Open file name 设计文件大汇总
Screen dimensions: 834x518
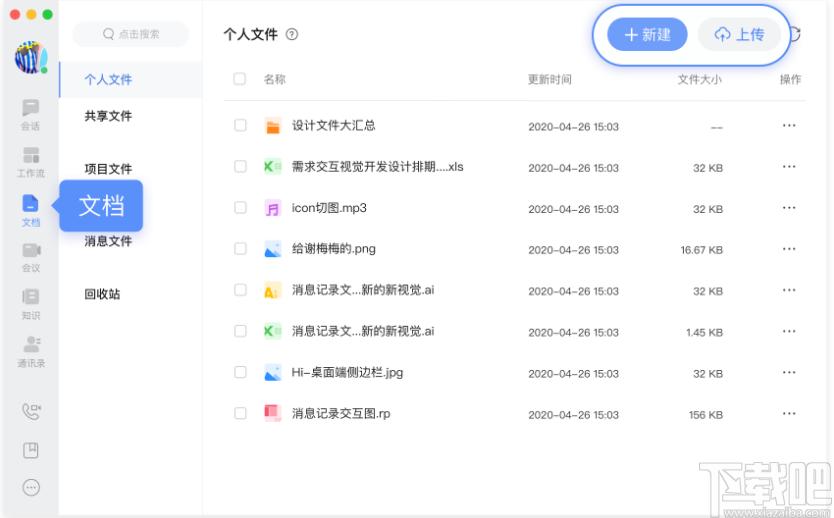coord(333,126)
